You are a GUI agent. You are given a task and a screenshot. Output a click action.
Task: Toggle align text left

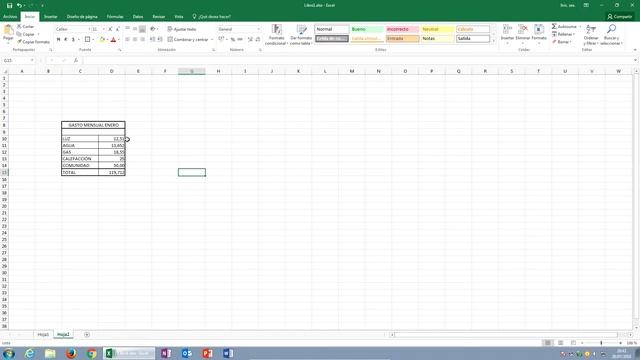tap(127, 40)
